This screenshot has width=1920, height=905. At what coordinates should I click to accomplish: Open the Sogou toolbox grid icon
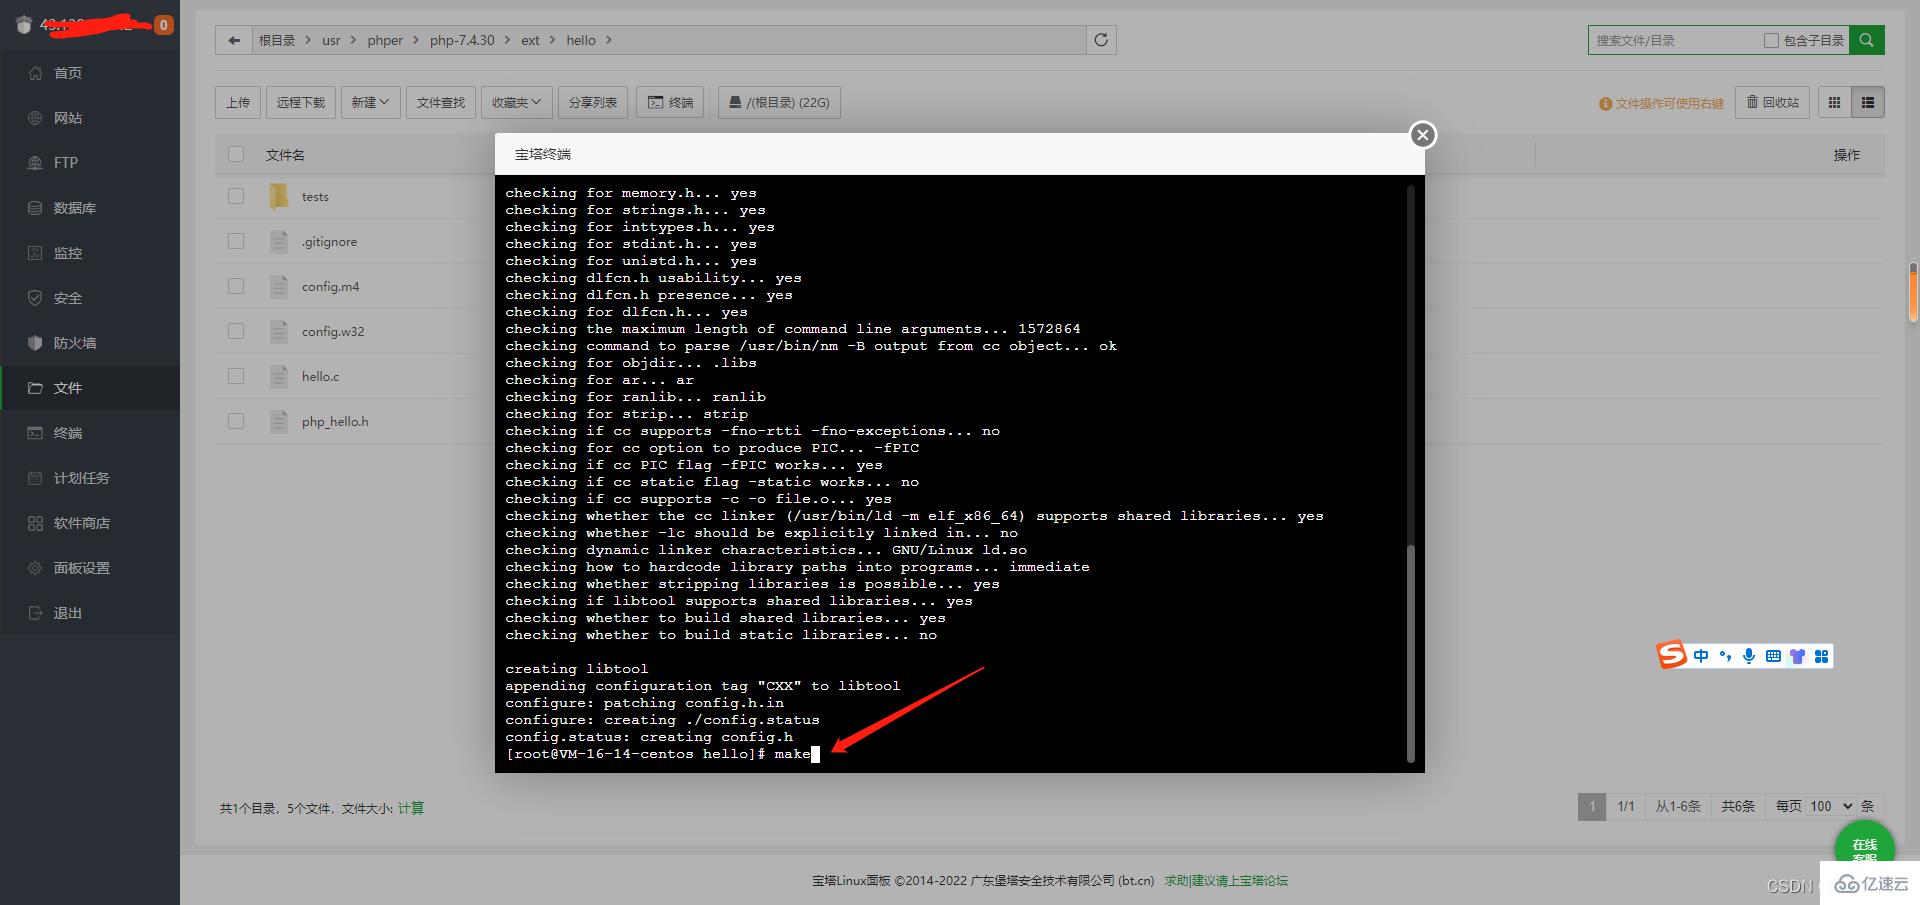pos(1821,656)
